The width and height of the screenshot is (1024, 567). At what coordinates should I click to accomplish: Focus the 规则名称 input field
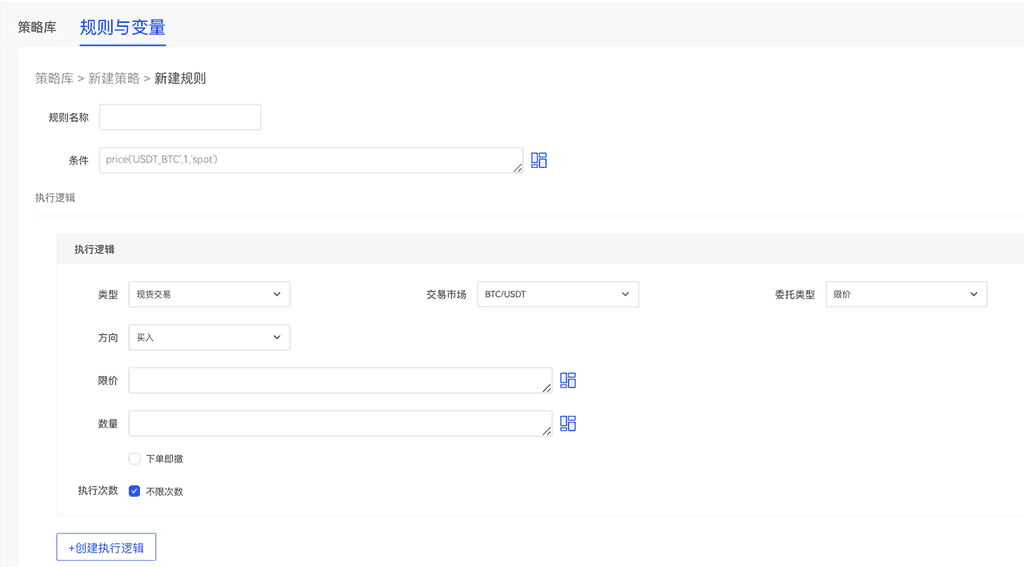click(180, 117)
